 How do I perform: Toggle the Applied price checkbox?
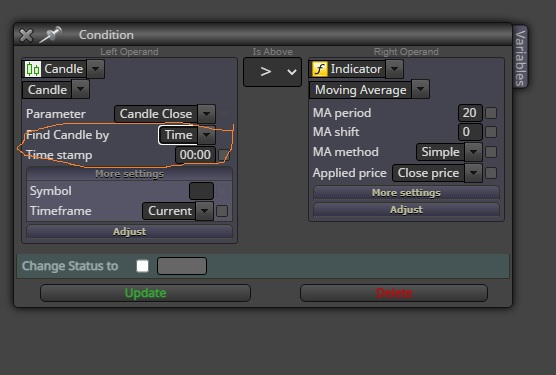(491, 173)
